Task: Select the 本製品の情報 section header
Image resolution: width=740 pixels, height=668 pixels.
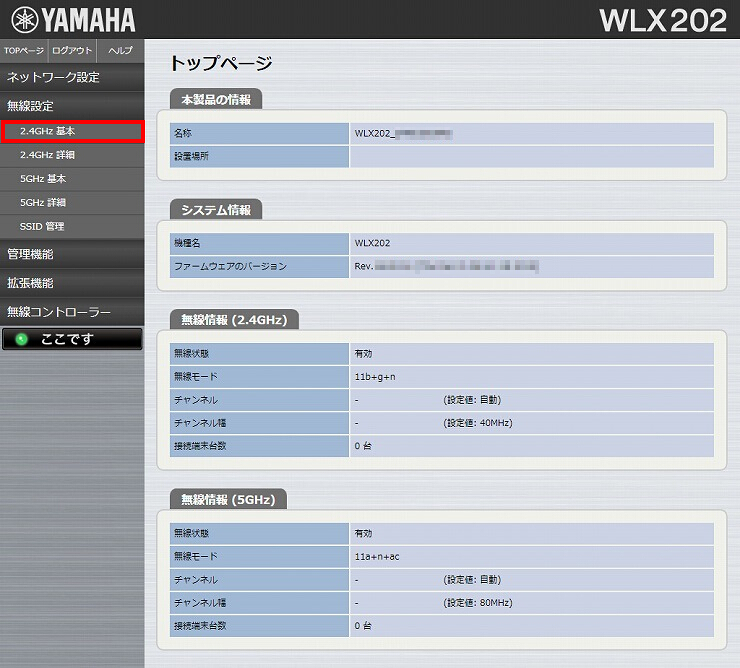Action: 216,100
